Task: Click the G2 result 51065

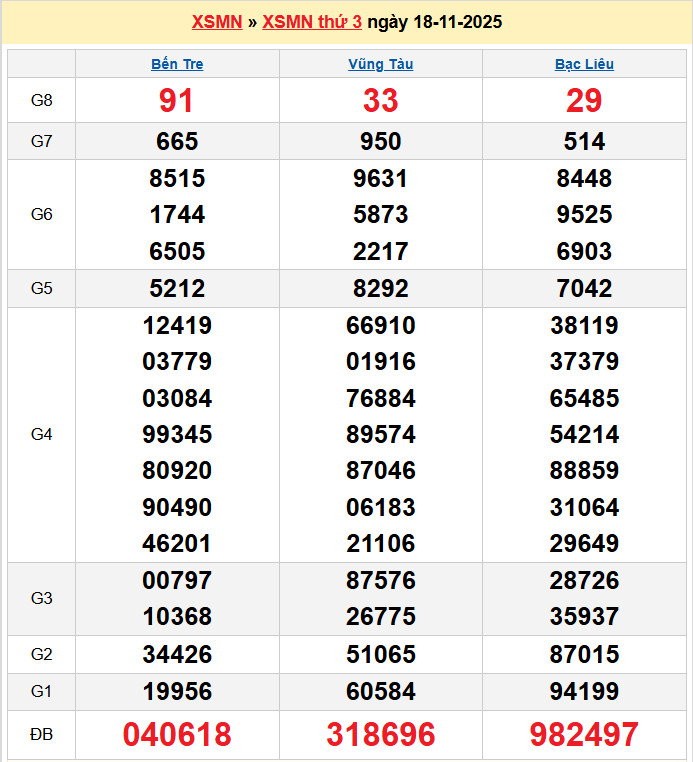Action: click(380, 655)
